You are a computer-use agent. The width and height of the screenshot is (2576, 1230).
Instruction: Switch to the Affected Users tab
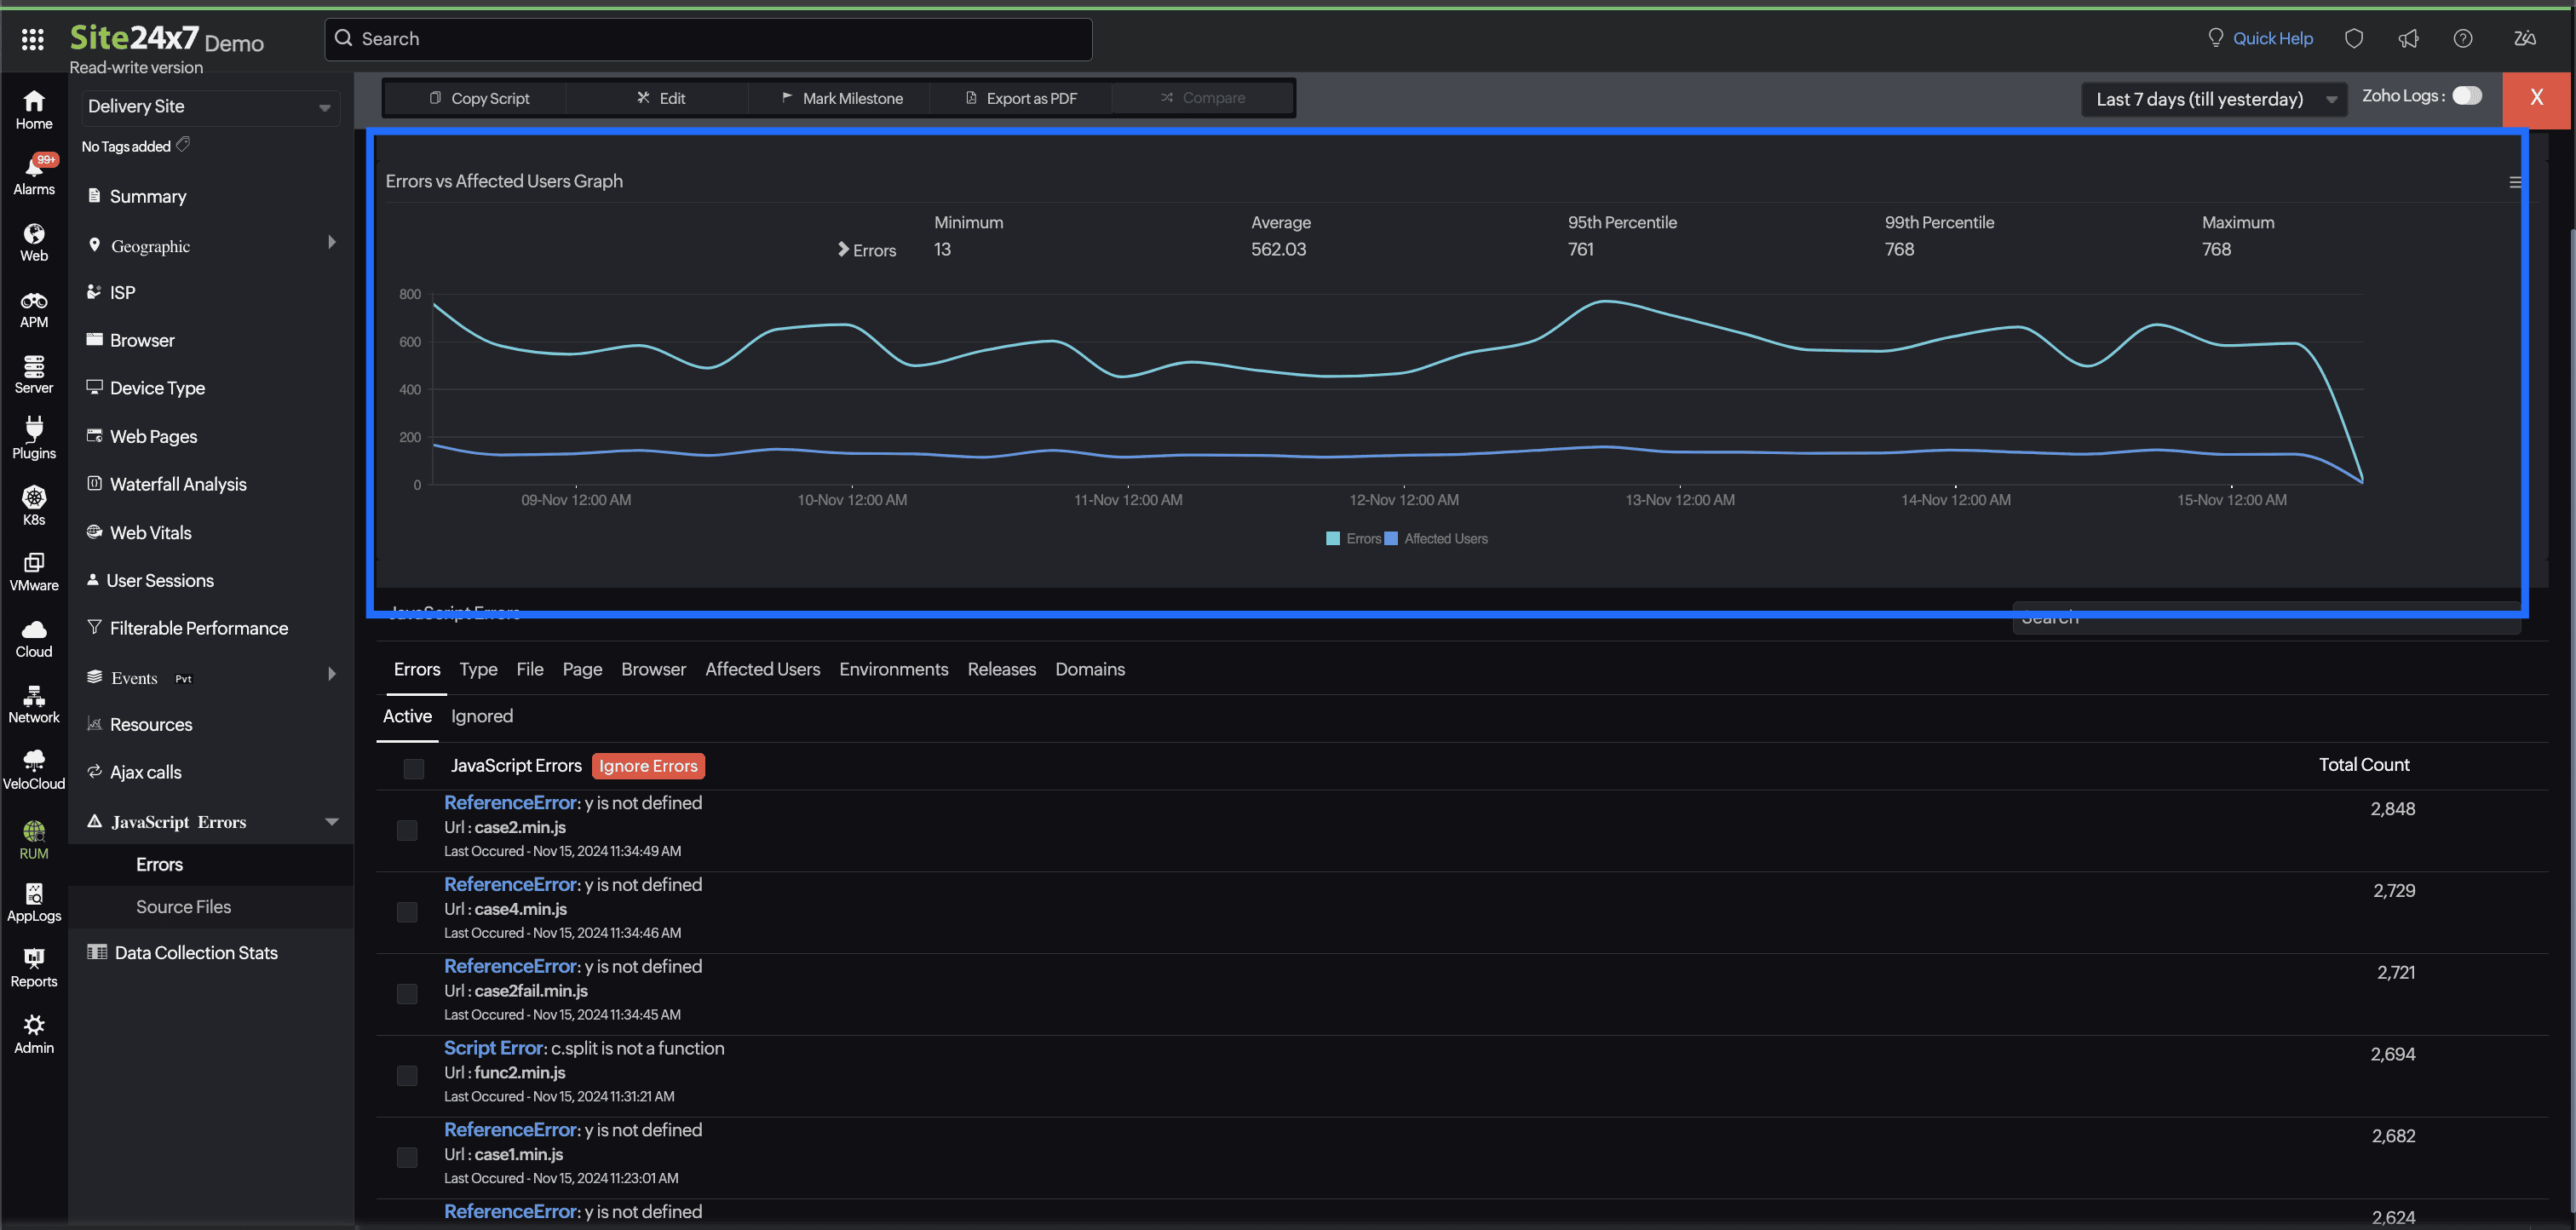tap(762, 669)
